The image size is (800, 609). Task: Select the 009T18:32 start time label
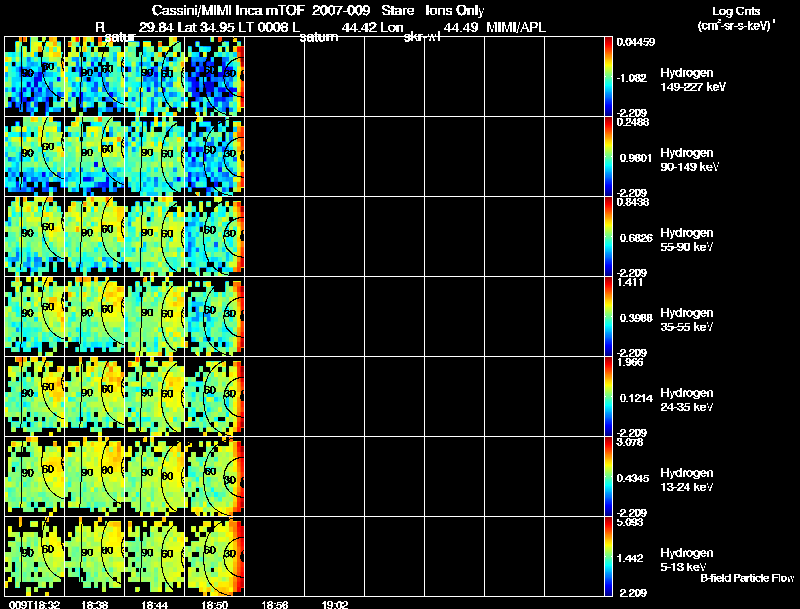pos(32,603)
